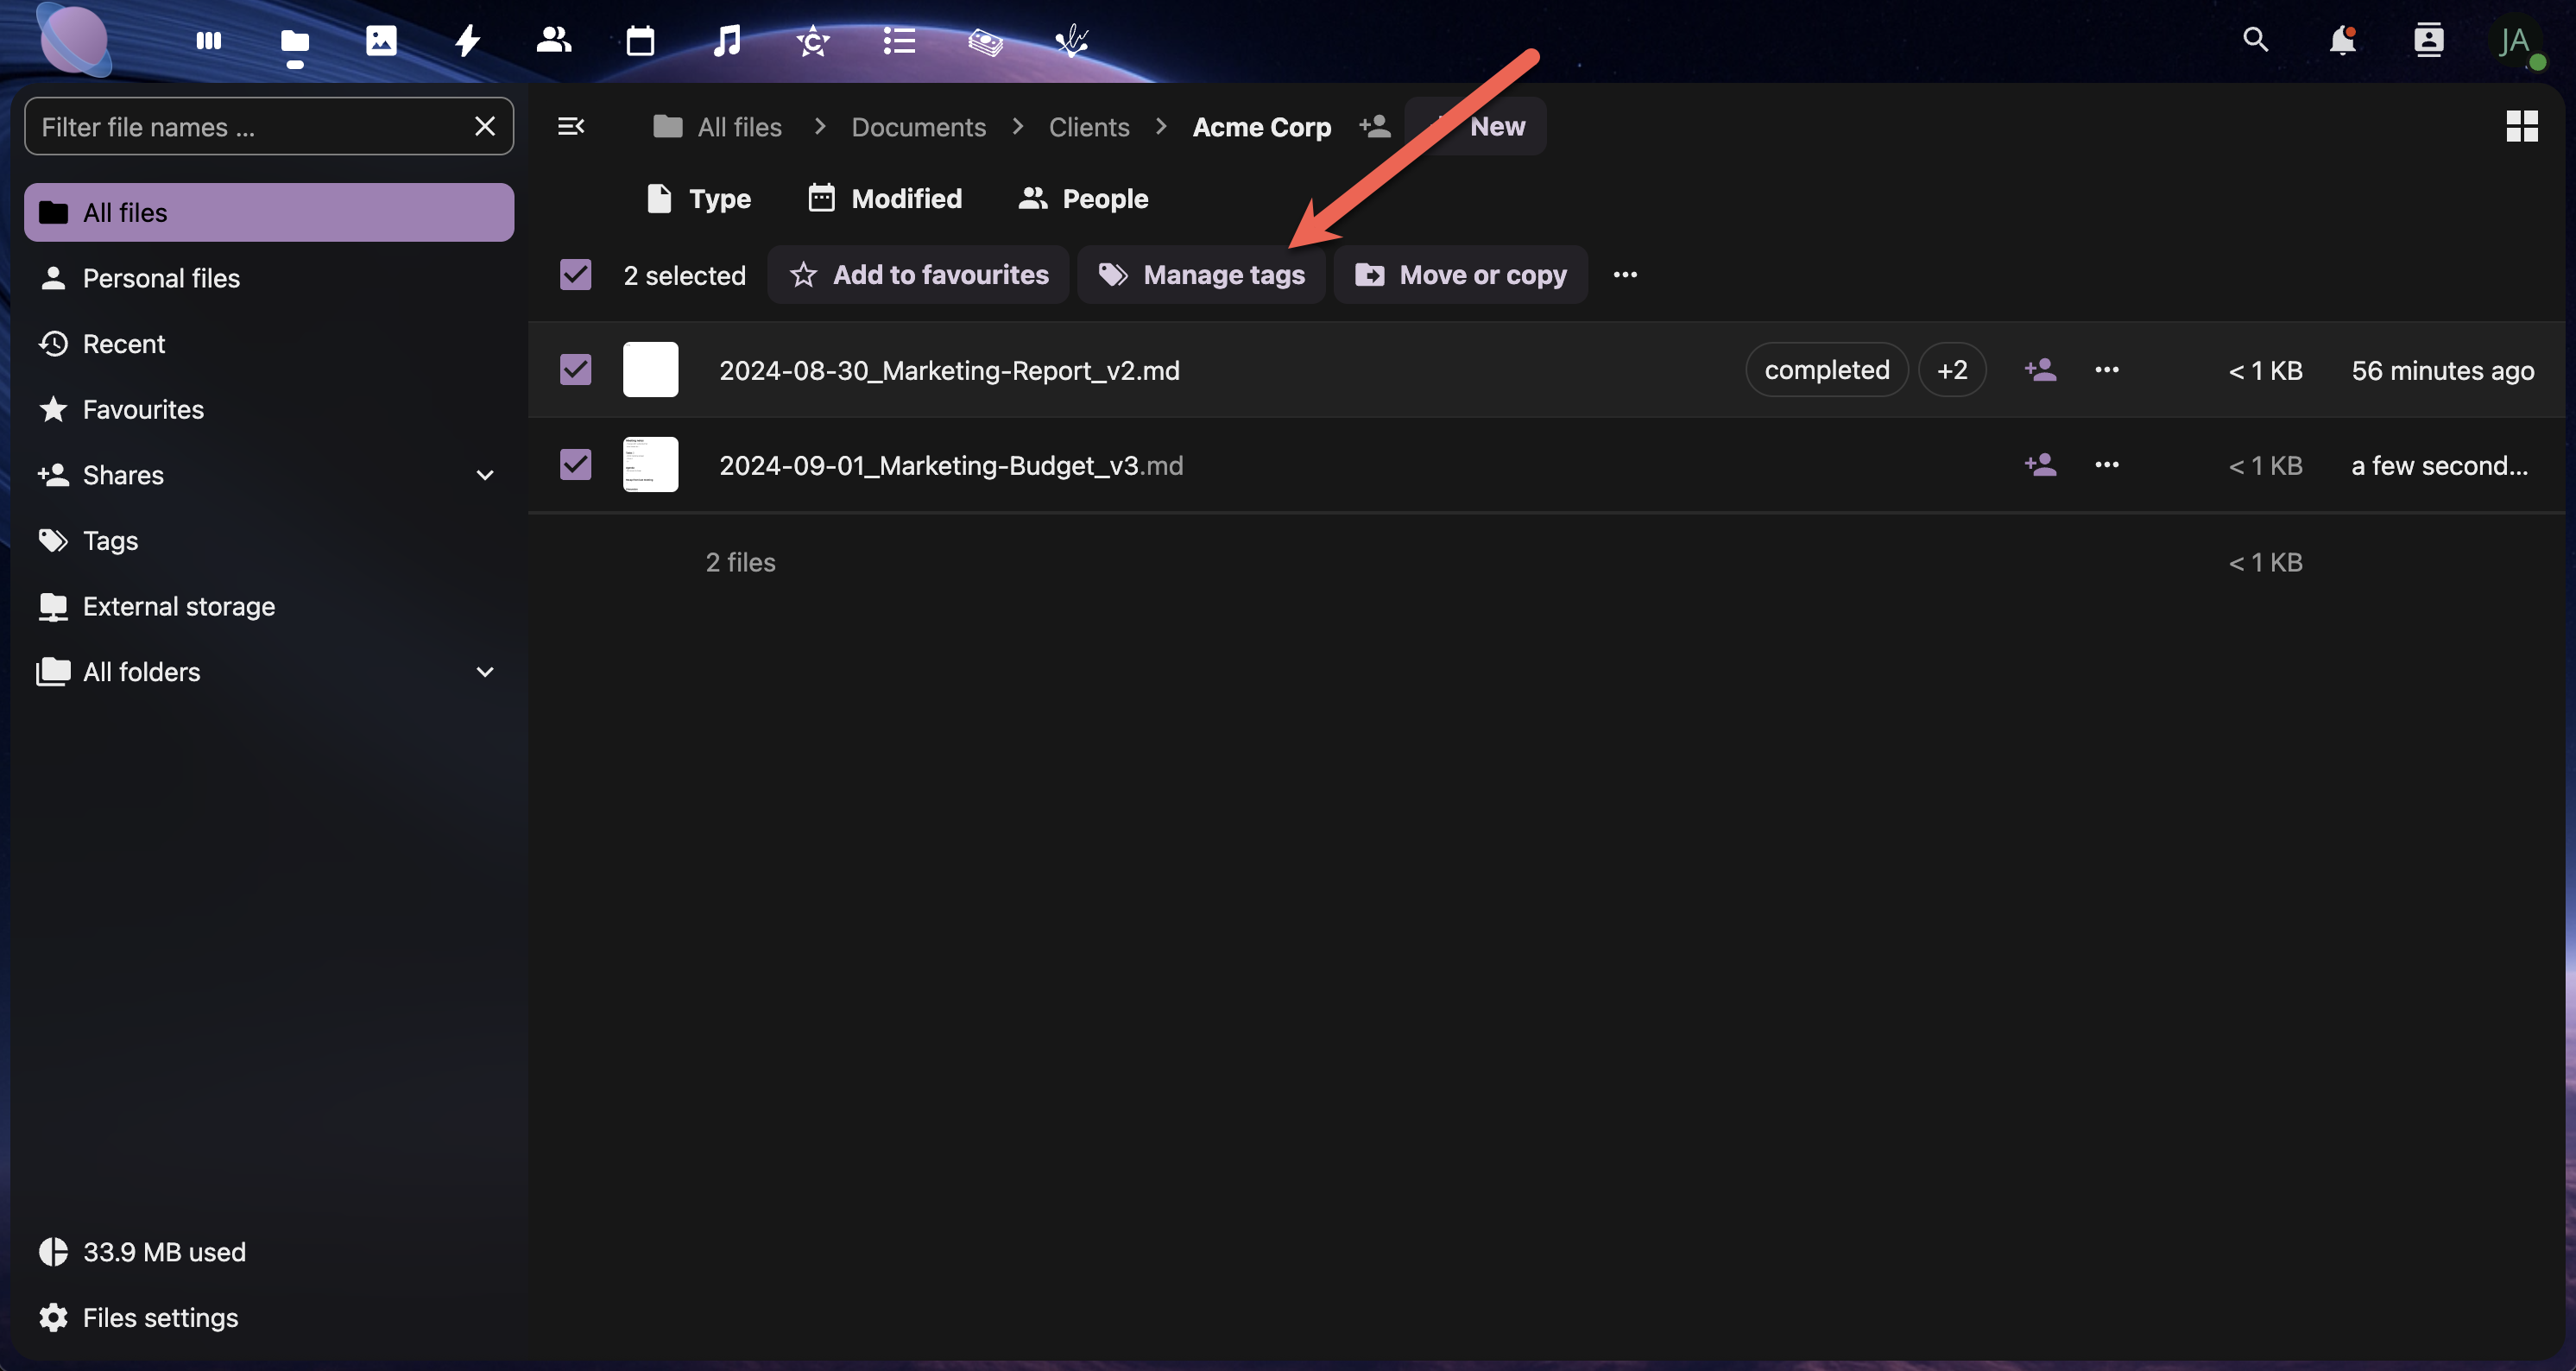Uncheck the Marketing-Report_v2.md file checkbox
This screenshot has width=2576, height=1371.
coord(575,370)
